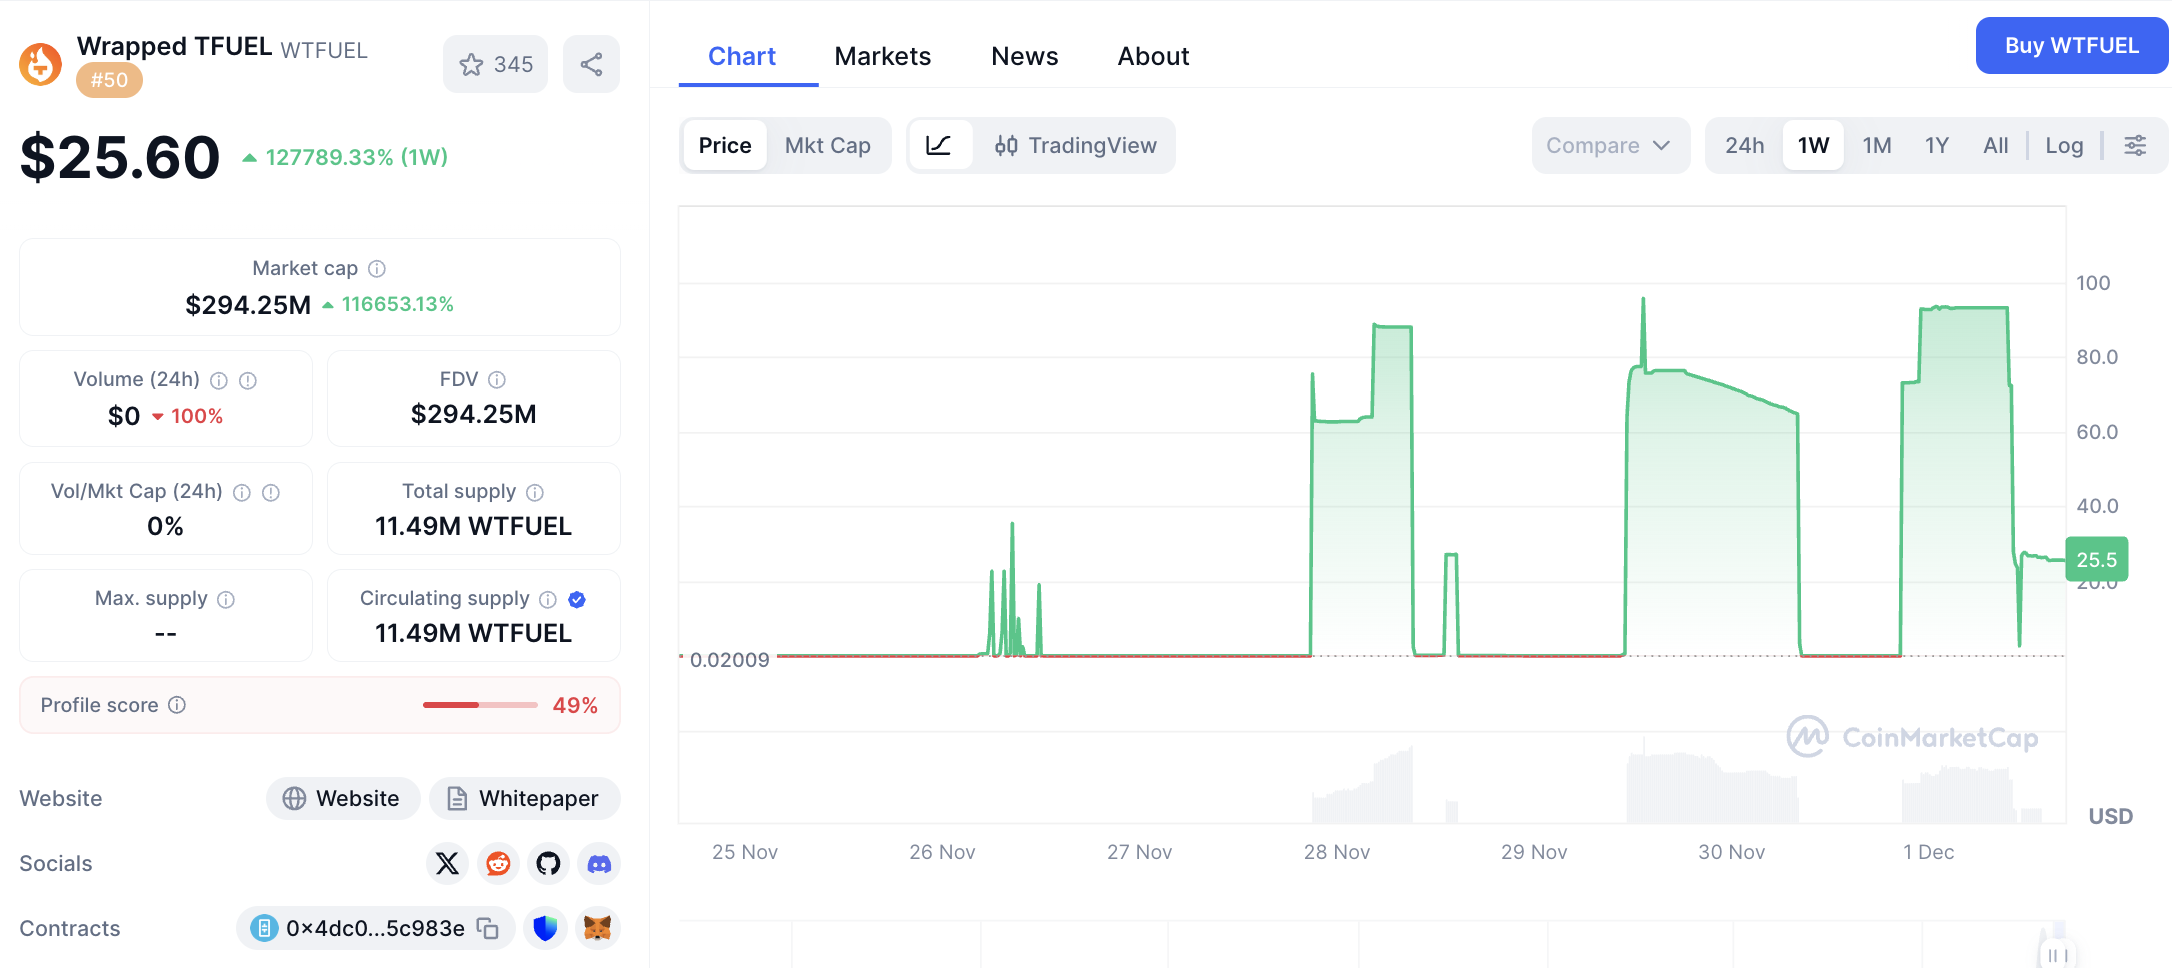2172x968 pixels.
Task: Open the GitHub social link
Action: (x=548, y=863)
